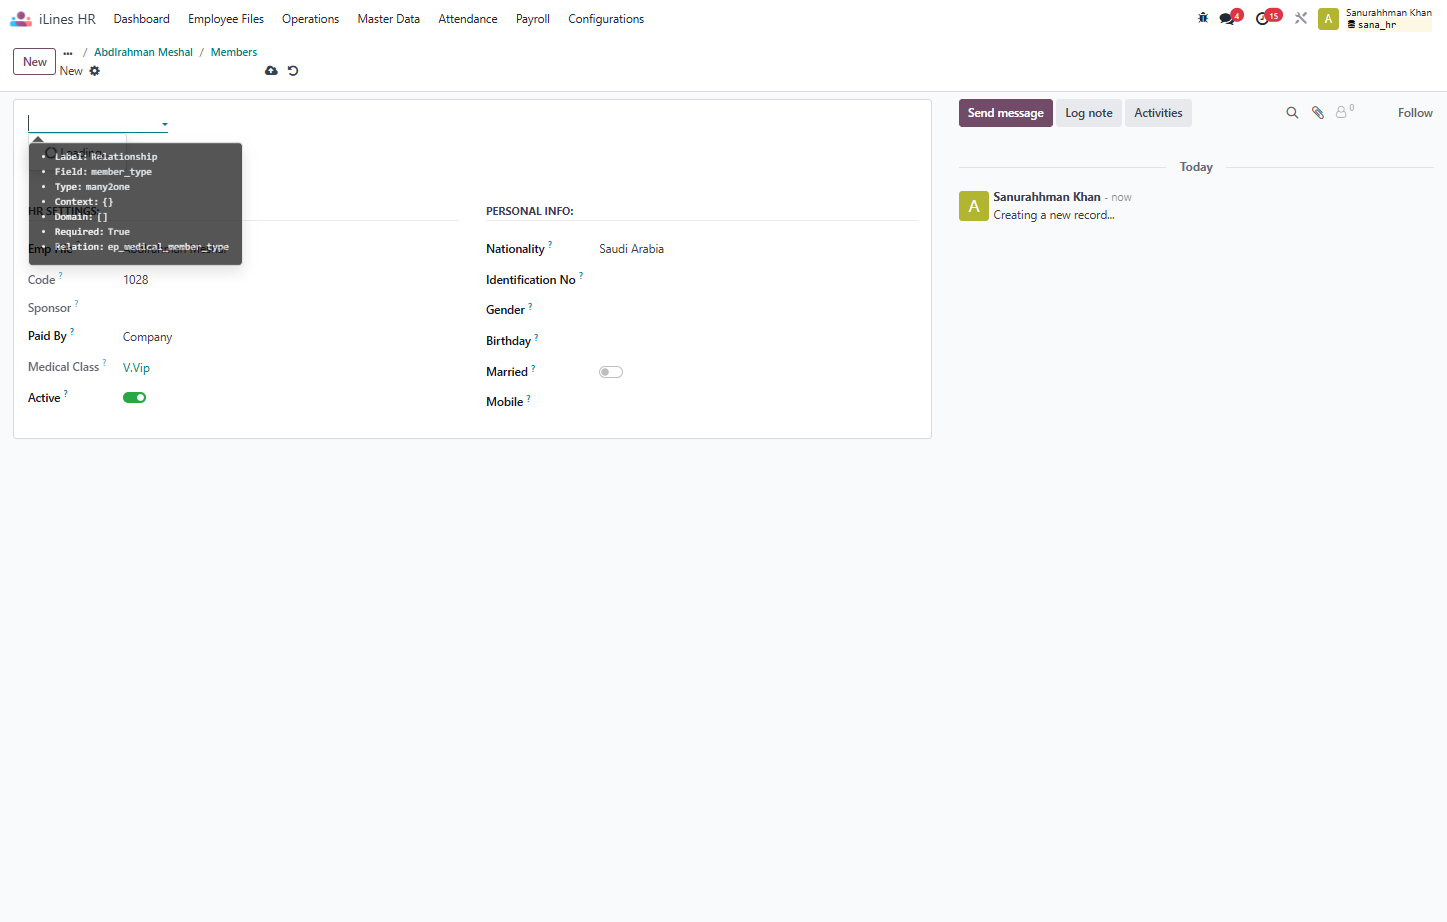Viewport: 1447px width, 922px height.
Task: Open attachments via the paperclip icon
Action: pyautogui.click(x=1318, y=113)
